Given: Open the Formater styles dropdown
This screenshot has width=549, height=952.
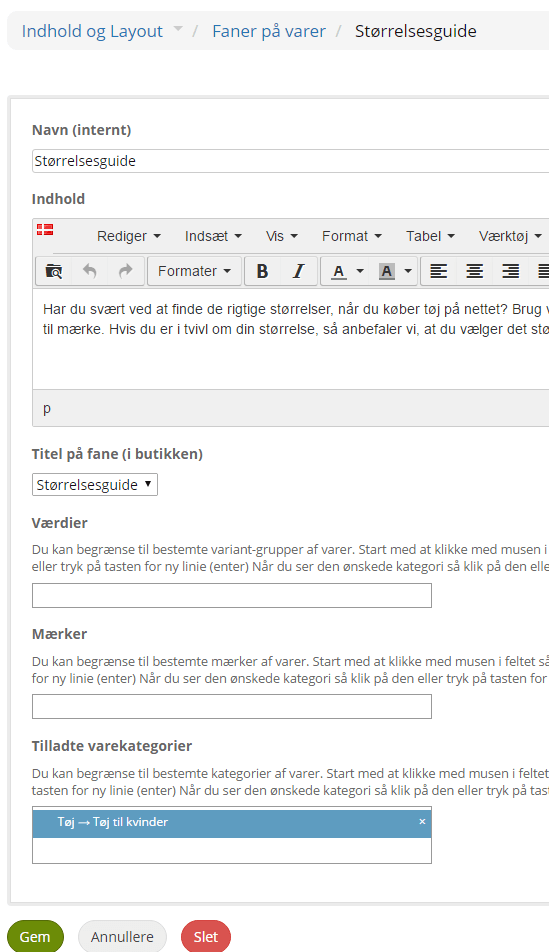Looking at the screenshot, I should (x=194, y=271).
